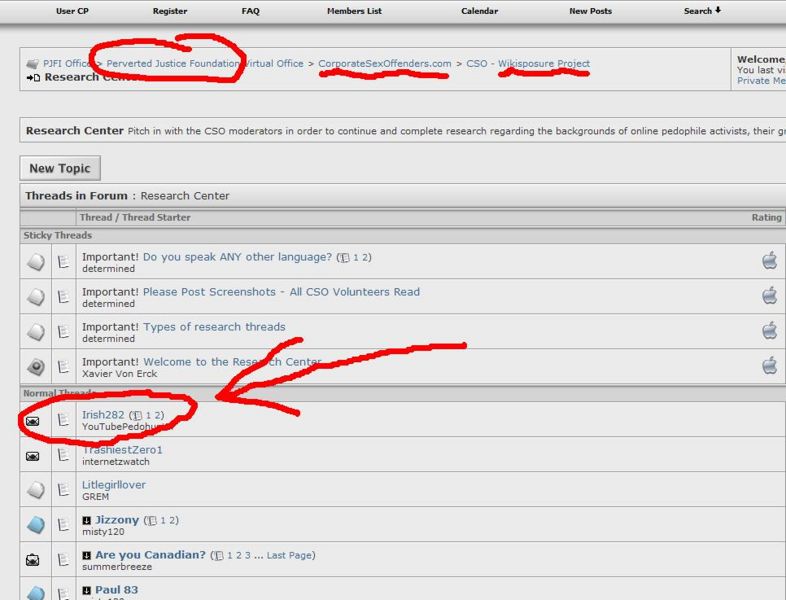Open User CP from the top bar
The width and height of the screenshot is (786, 600).
[x=70, y=11]
